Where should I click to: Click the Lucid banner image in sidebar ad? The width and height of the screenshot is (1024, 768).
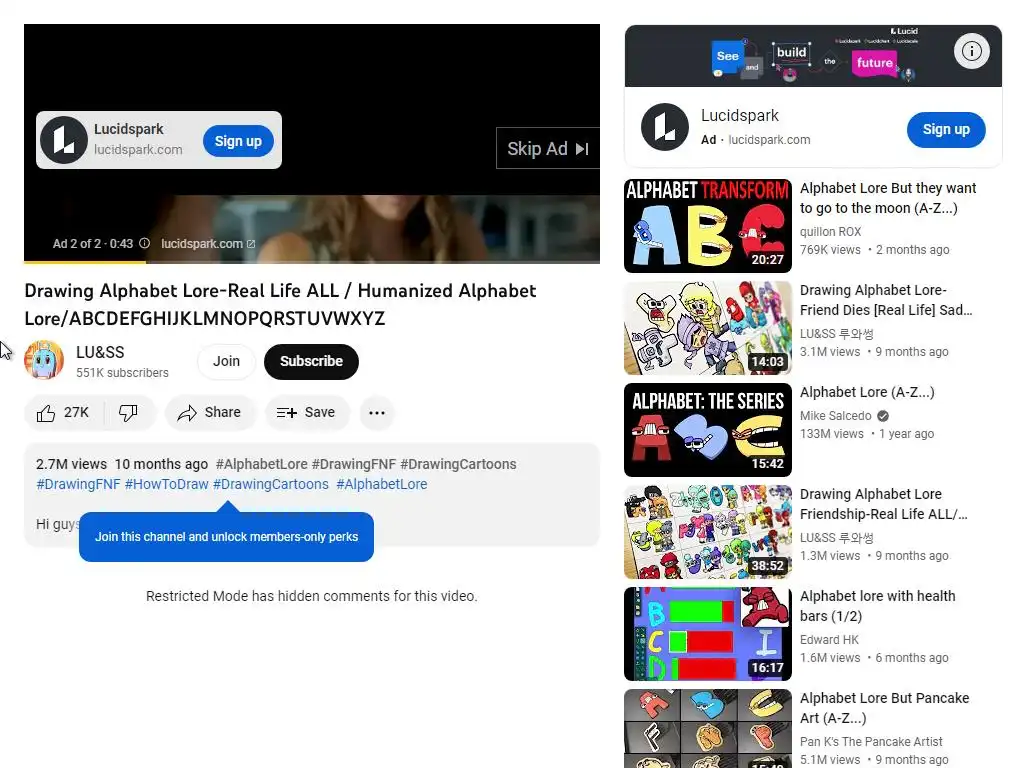tap(813, 56)
